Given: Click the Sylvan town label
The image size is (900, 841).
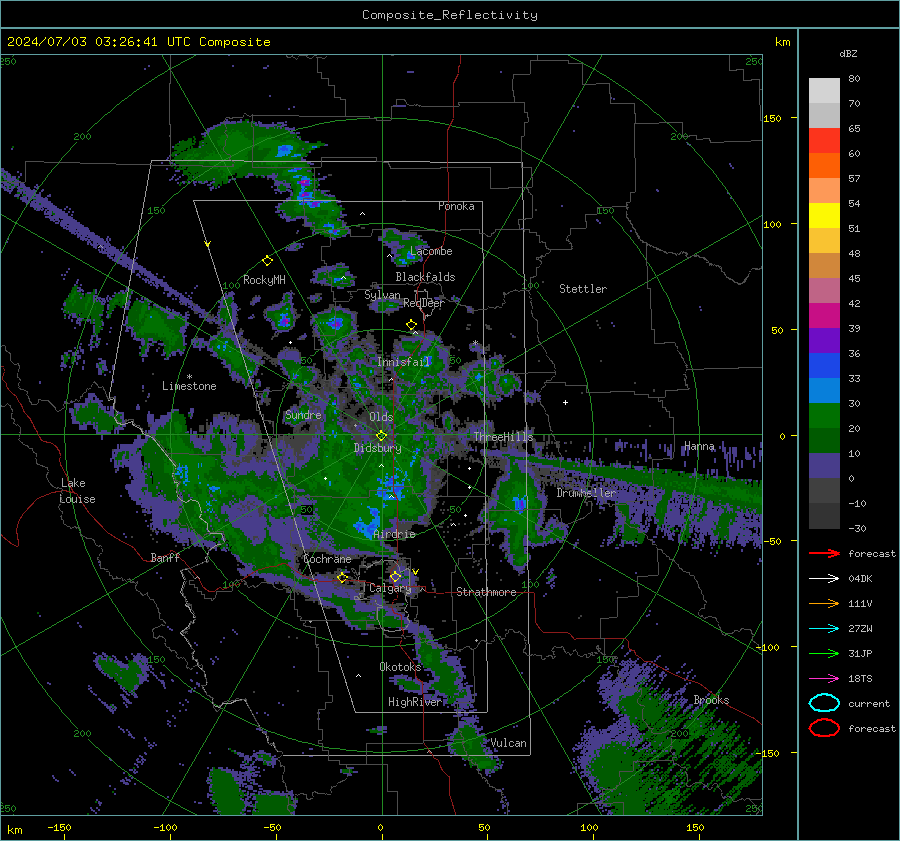Looking at the screenshot, I should [382, 295].
